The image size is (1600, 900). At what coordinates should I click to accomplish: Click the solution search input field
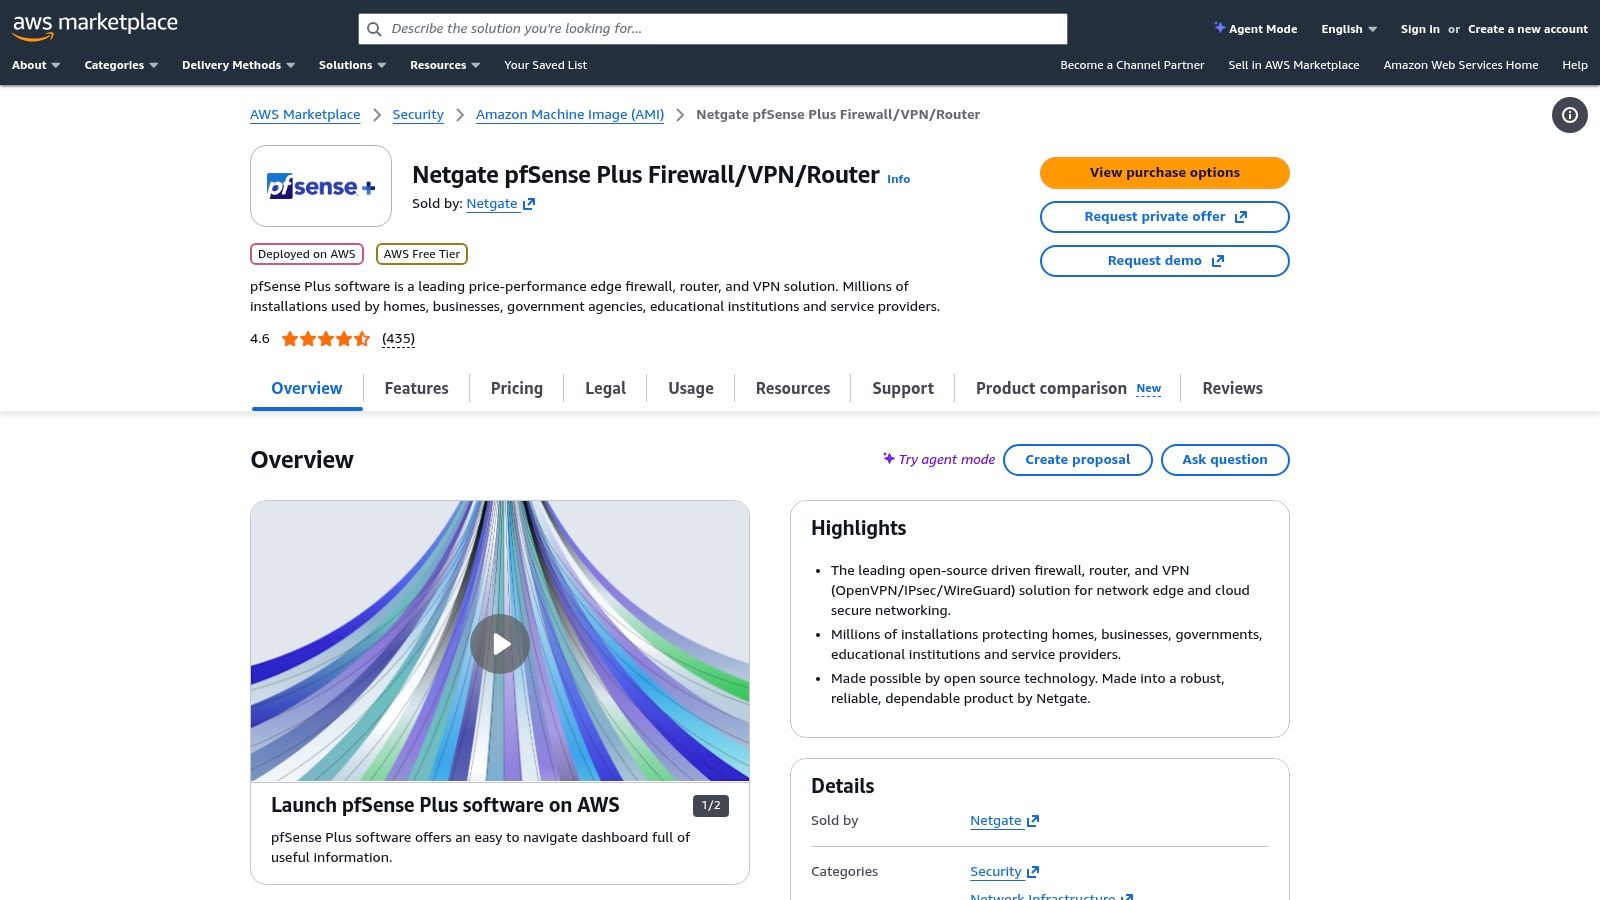pos(700,28)
